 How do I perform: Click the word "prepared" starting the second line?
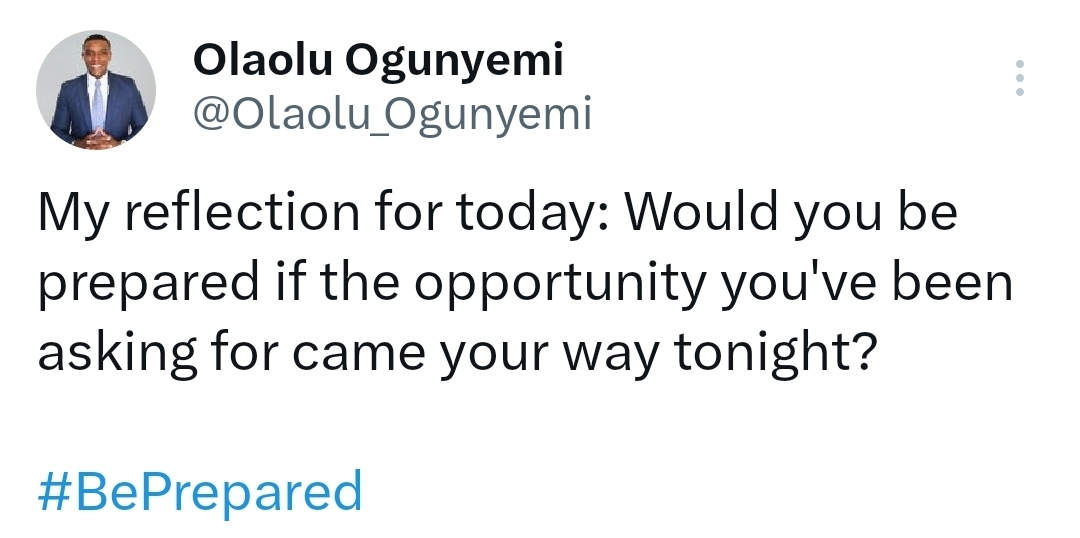click(147, 284)
